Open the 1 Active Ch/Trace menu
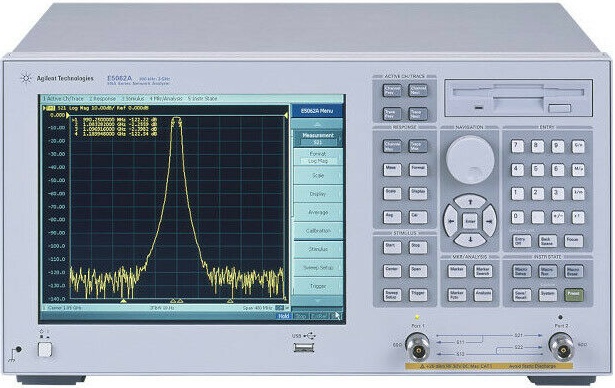 click(x=63, y=98)
